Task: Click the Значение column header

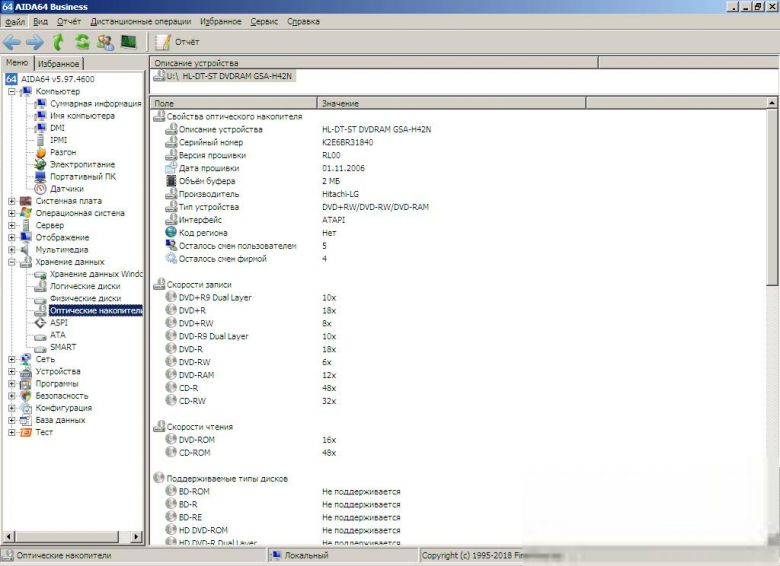Action: [x=452, y=103]
